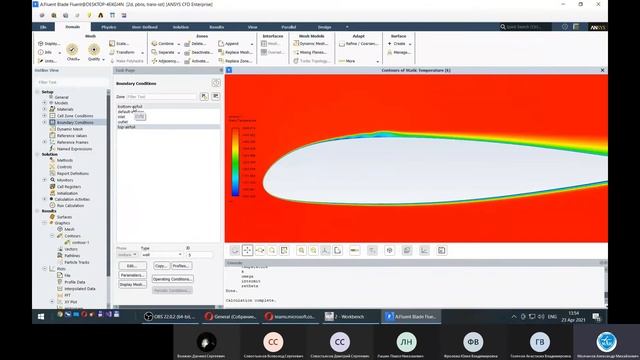The height and width of the screenshot is (360, 640).
Task: Click the Edit... button
Action: point(132,266)
